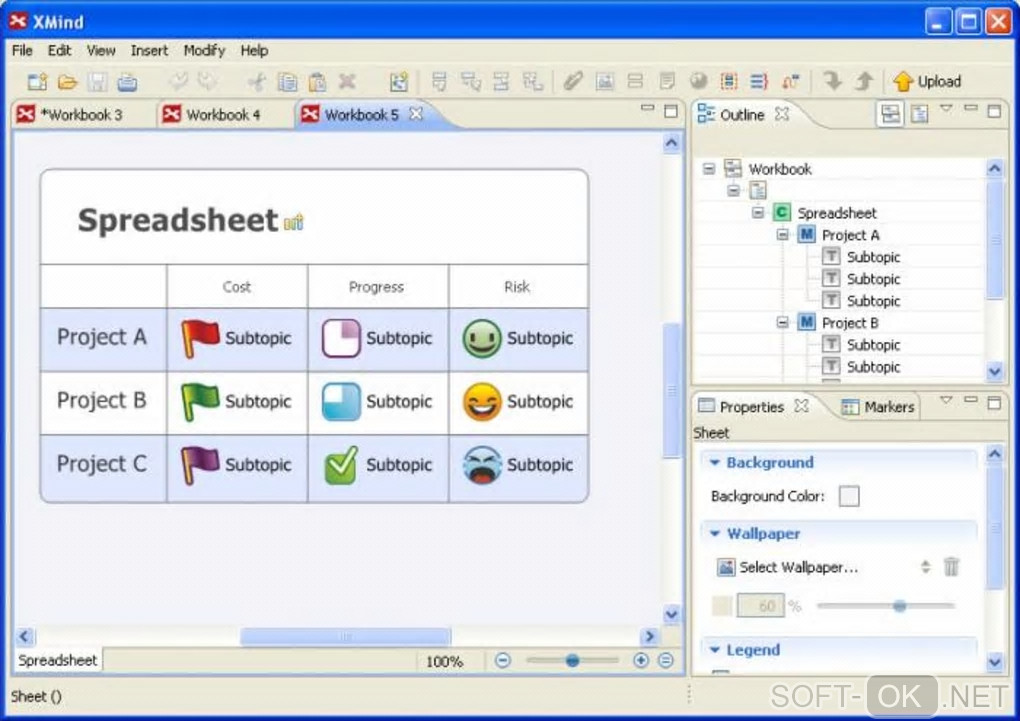The height and width of the screenshot is (721, 1020).
Task: Select the Spreadsheet sheet tab at the bottom
Action: (57, 660)
